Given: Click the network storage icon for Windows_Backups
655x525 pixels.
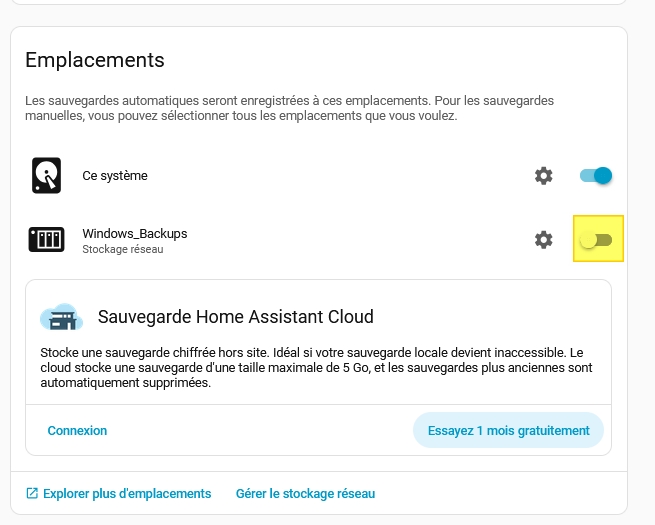Looking at the screenshot, I should pos(46,240).
